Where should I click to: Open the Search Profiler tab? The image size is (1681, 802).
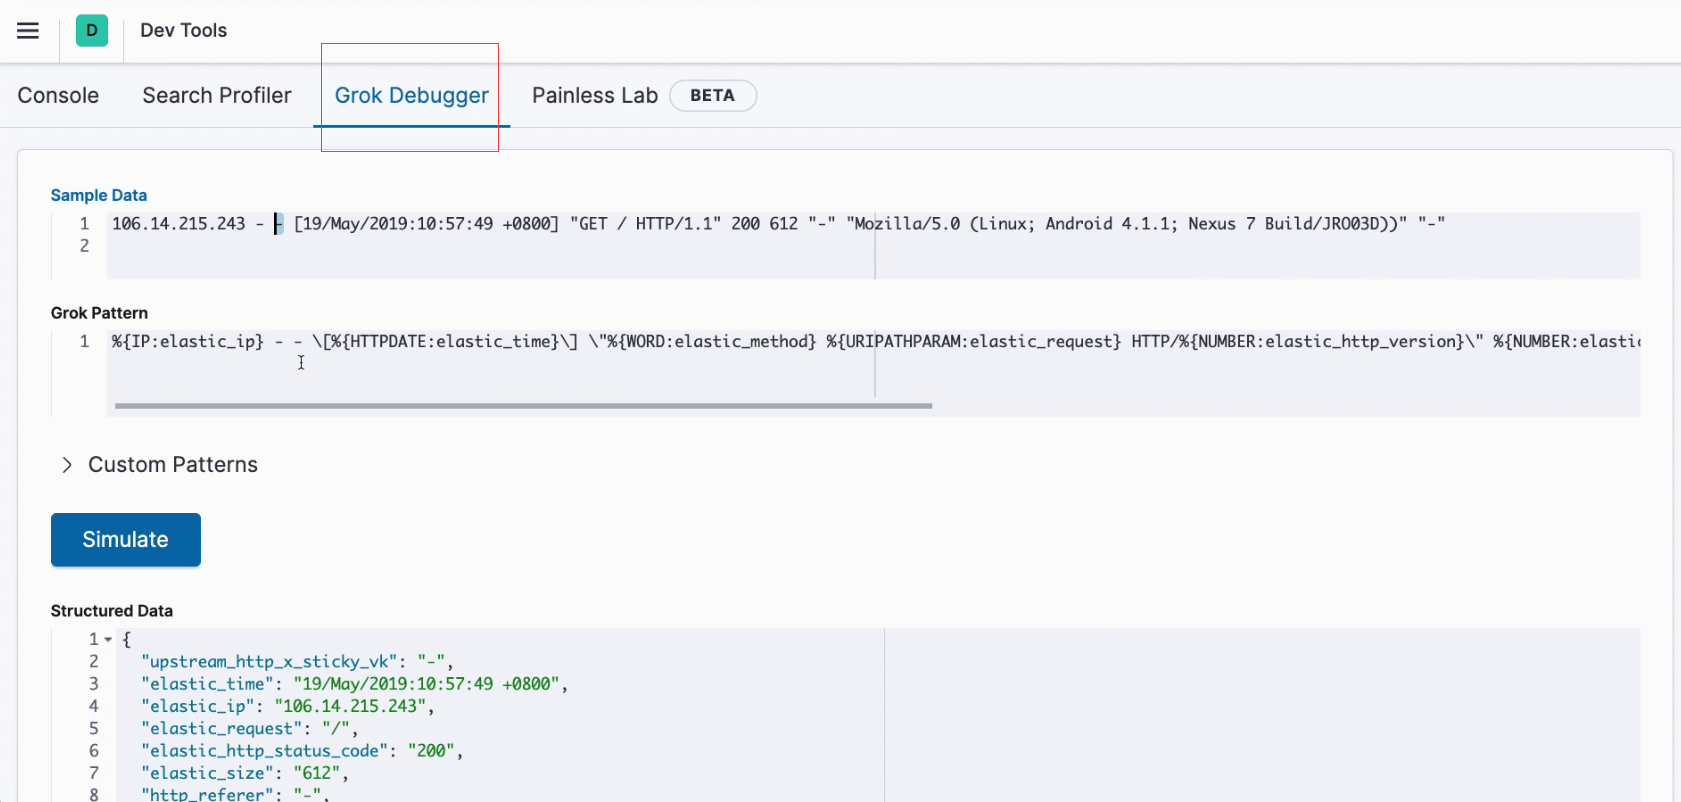click(x=217, y=96)
